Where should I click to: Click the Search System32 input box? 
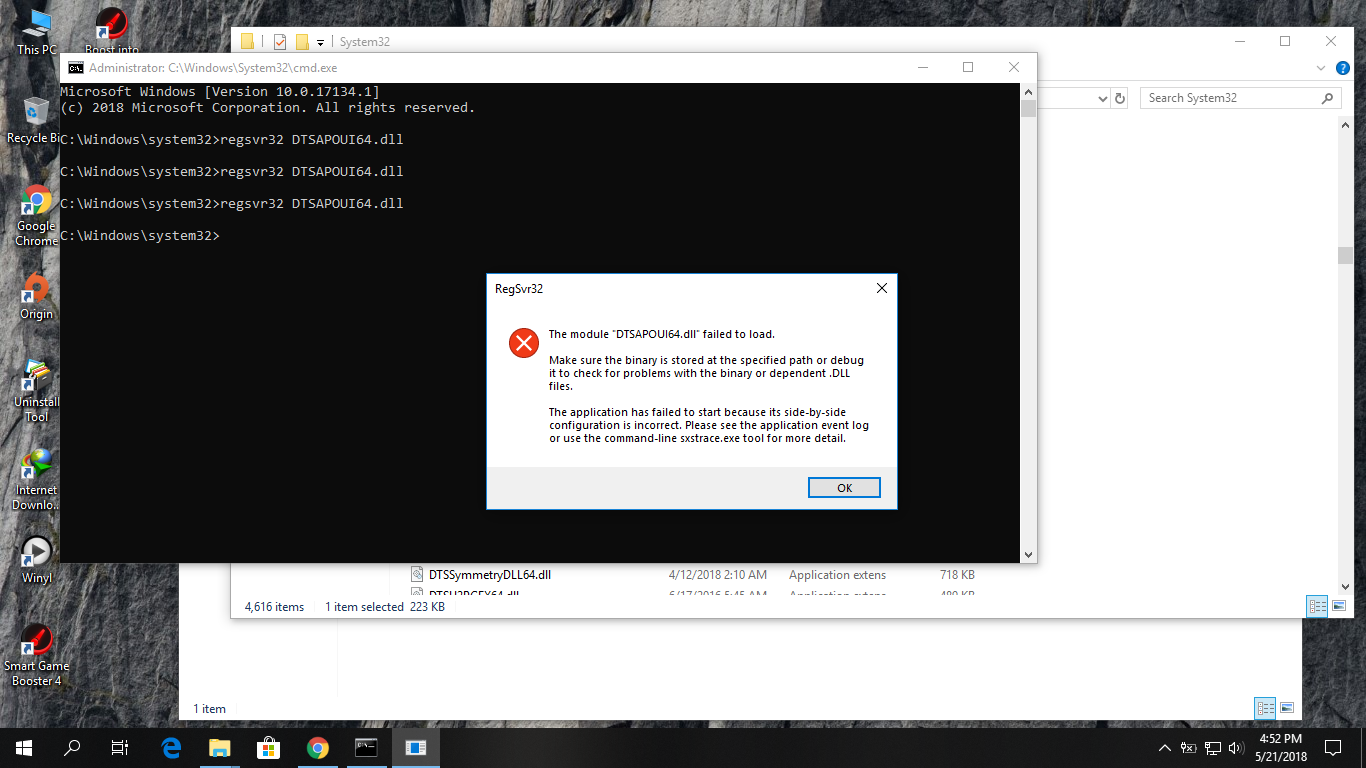tap(1240, 98)
